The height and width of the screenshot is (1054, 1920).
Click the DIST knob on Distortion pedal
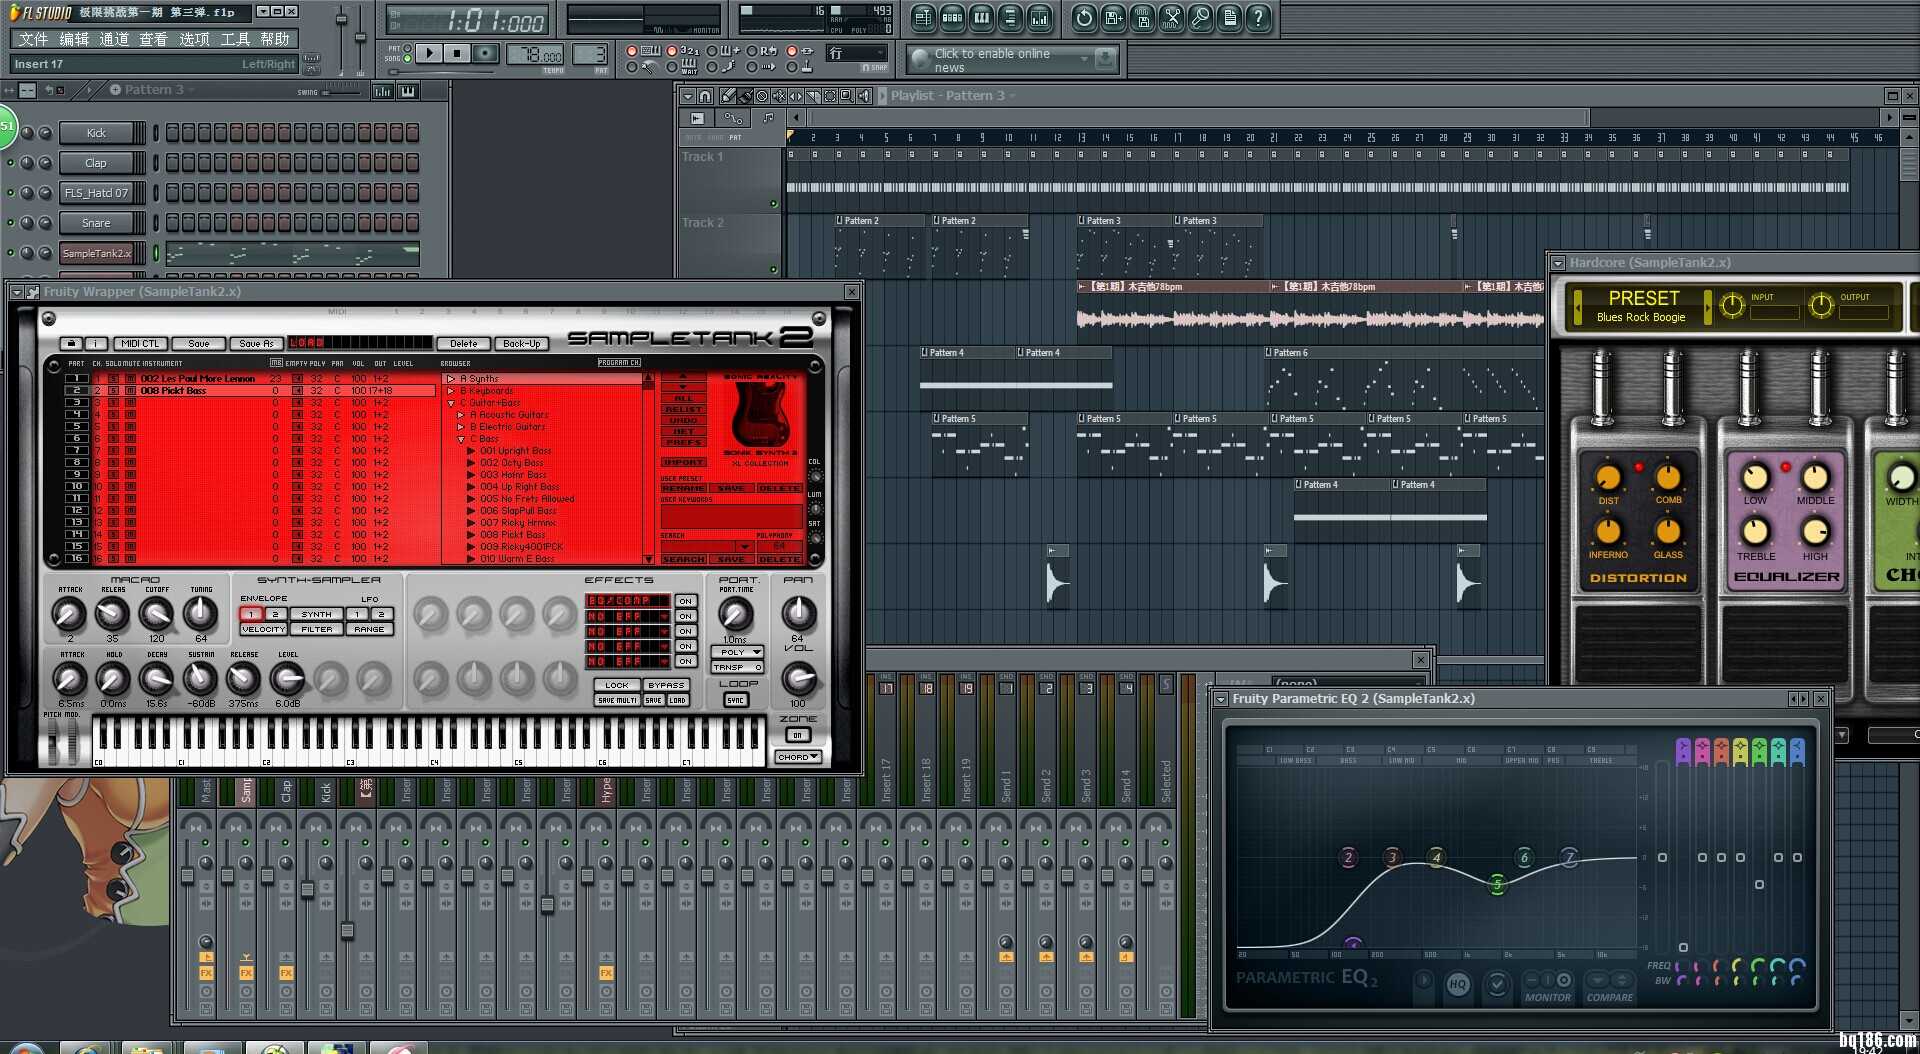coord(1608,478)
